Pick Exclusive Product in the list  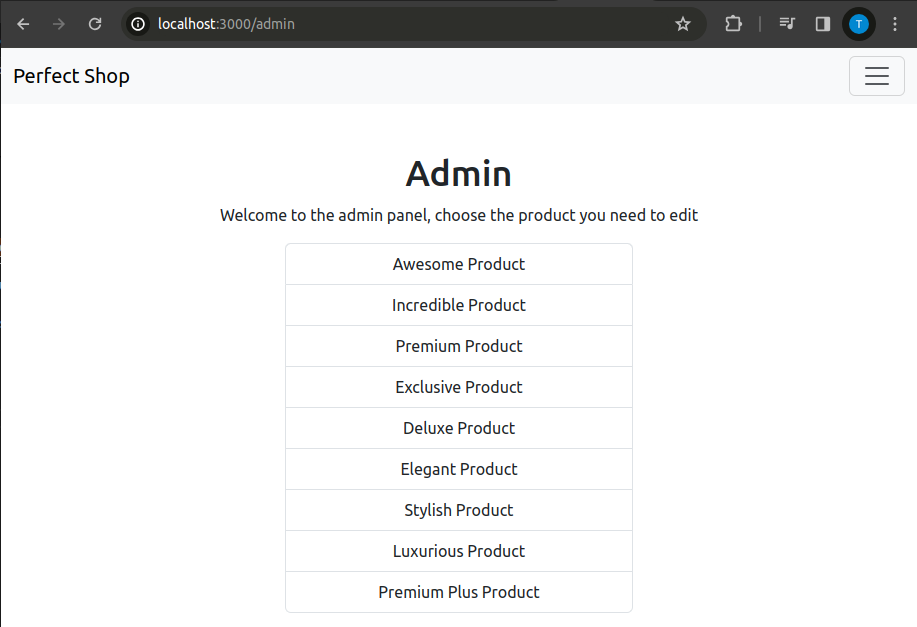(x=458, y=387)
